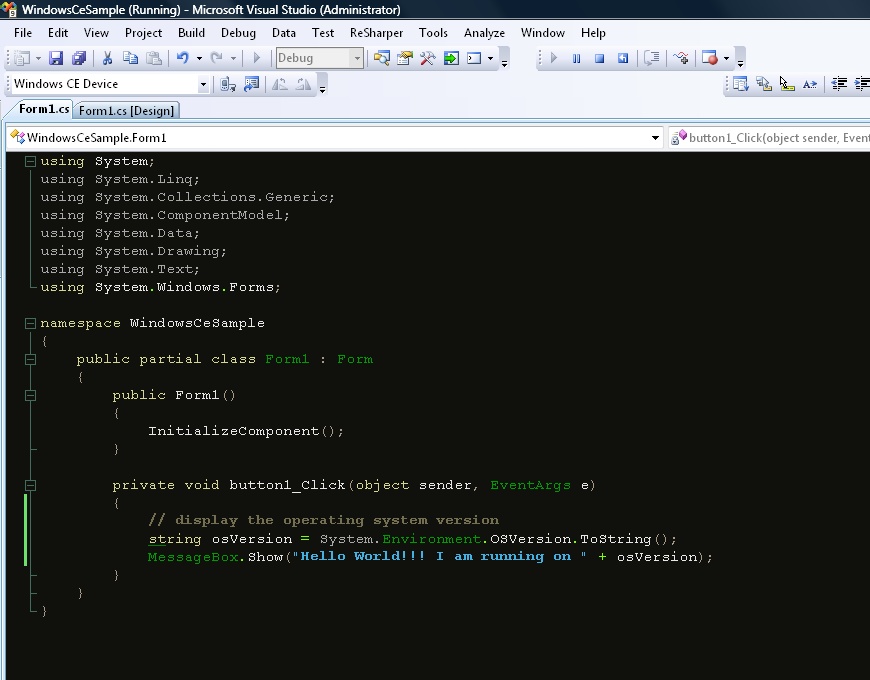Open the Debug solution configuration dropdown

click(357, 58)
